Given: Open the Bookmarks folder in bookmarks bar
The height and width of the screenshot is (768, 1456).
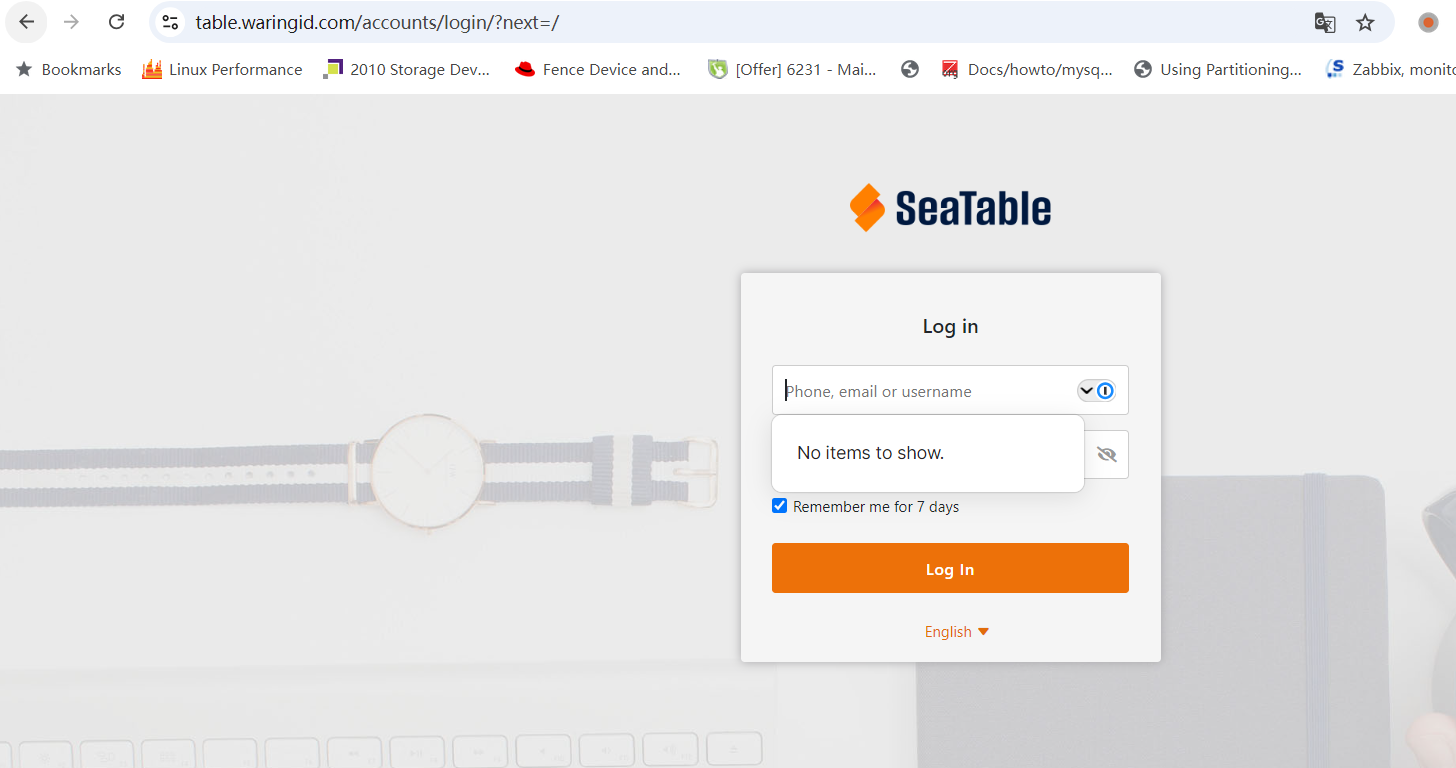Looking at the screenshot, I should click(x=68, y=69).
